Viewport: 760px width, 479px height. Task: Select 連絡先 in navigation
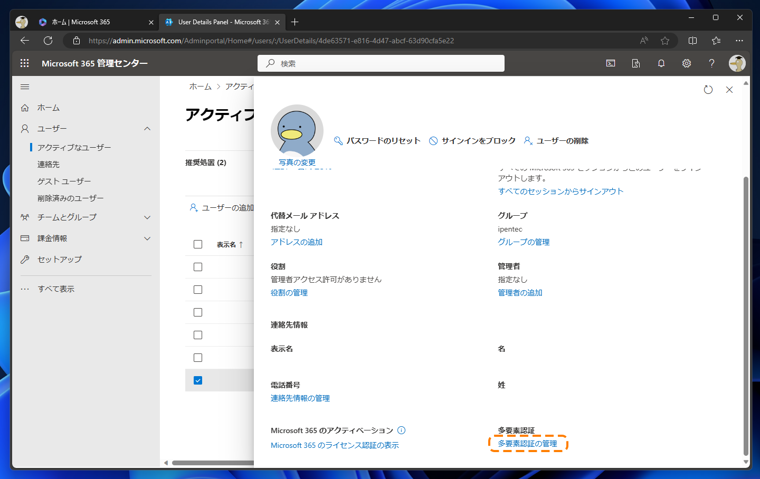click(48, 164)
